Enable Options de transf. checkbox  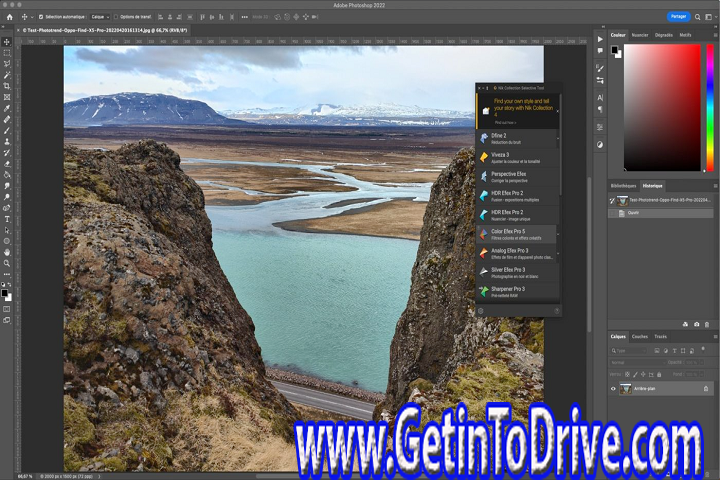point(116,17)
